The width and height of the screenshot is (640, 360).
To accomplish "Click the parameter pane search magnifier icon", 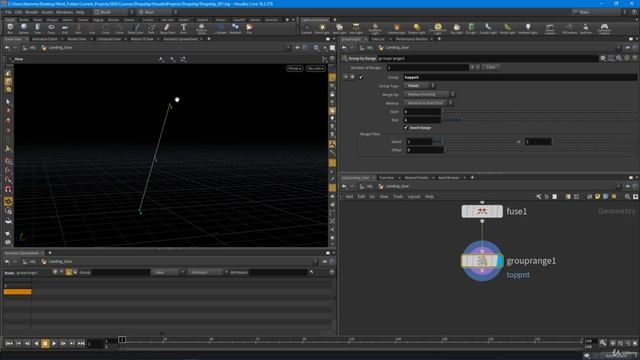I will click(619, 58).
